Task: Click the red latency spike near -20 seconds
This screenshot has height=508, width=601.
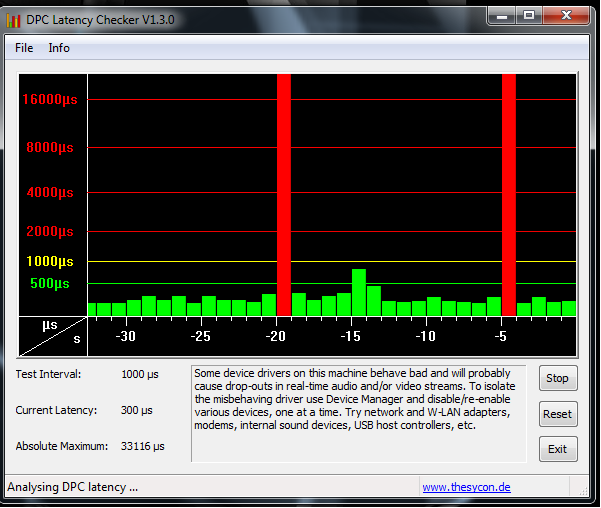Action: pos(284,195)
